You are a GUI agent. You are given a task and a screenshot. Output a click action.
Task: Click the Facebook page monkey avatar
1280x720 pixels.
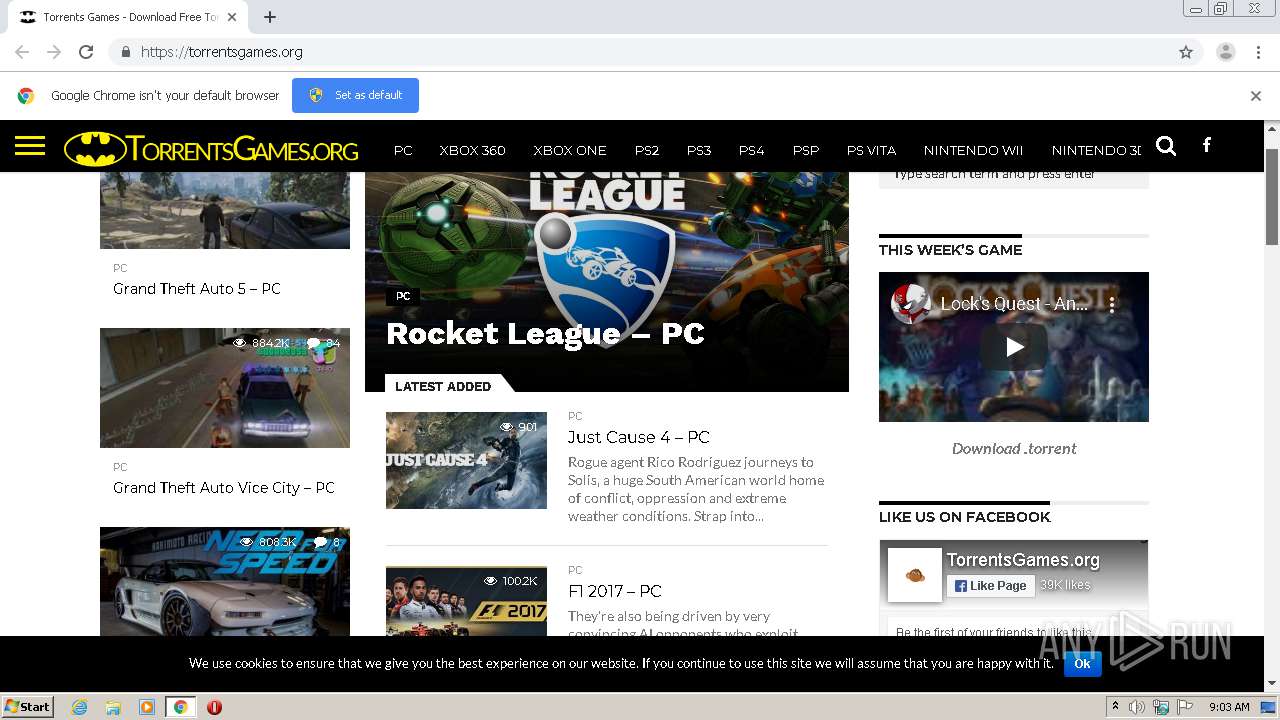[x=915, y=575]
